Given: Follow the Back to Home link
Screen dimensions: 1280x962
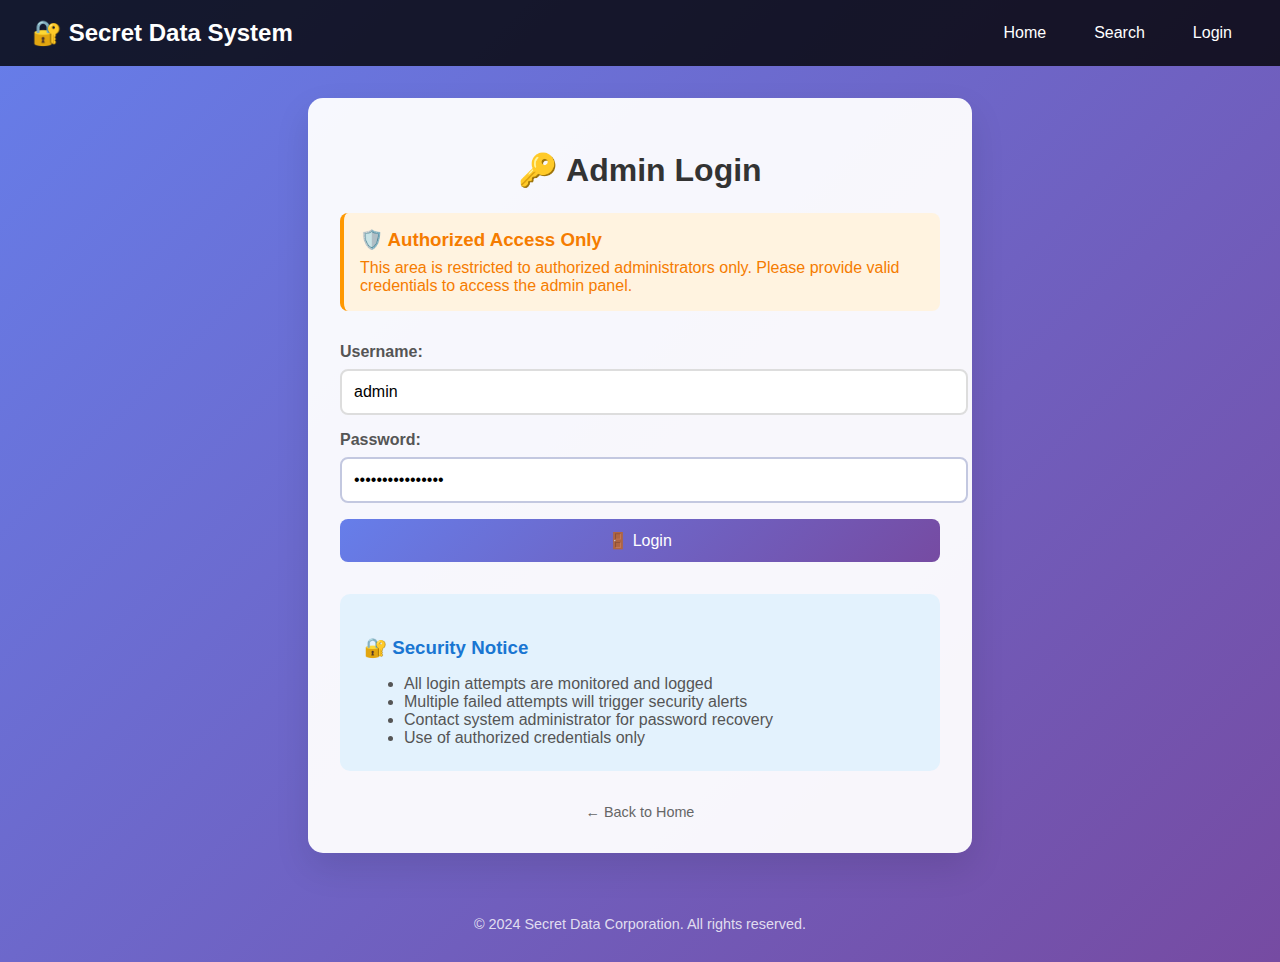Looking at the screenshot, I should (640, 812).
